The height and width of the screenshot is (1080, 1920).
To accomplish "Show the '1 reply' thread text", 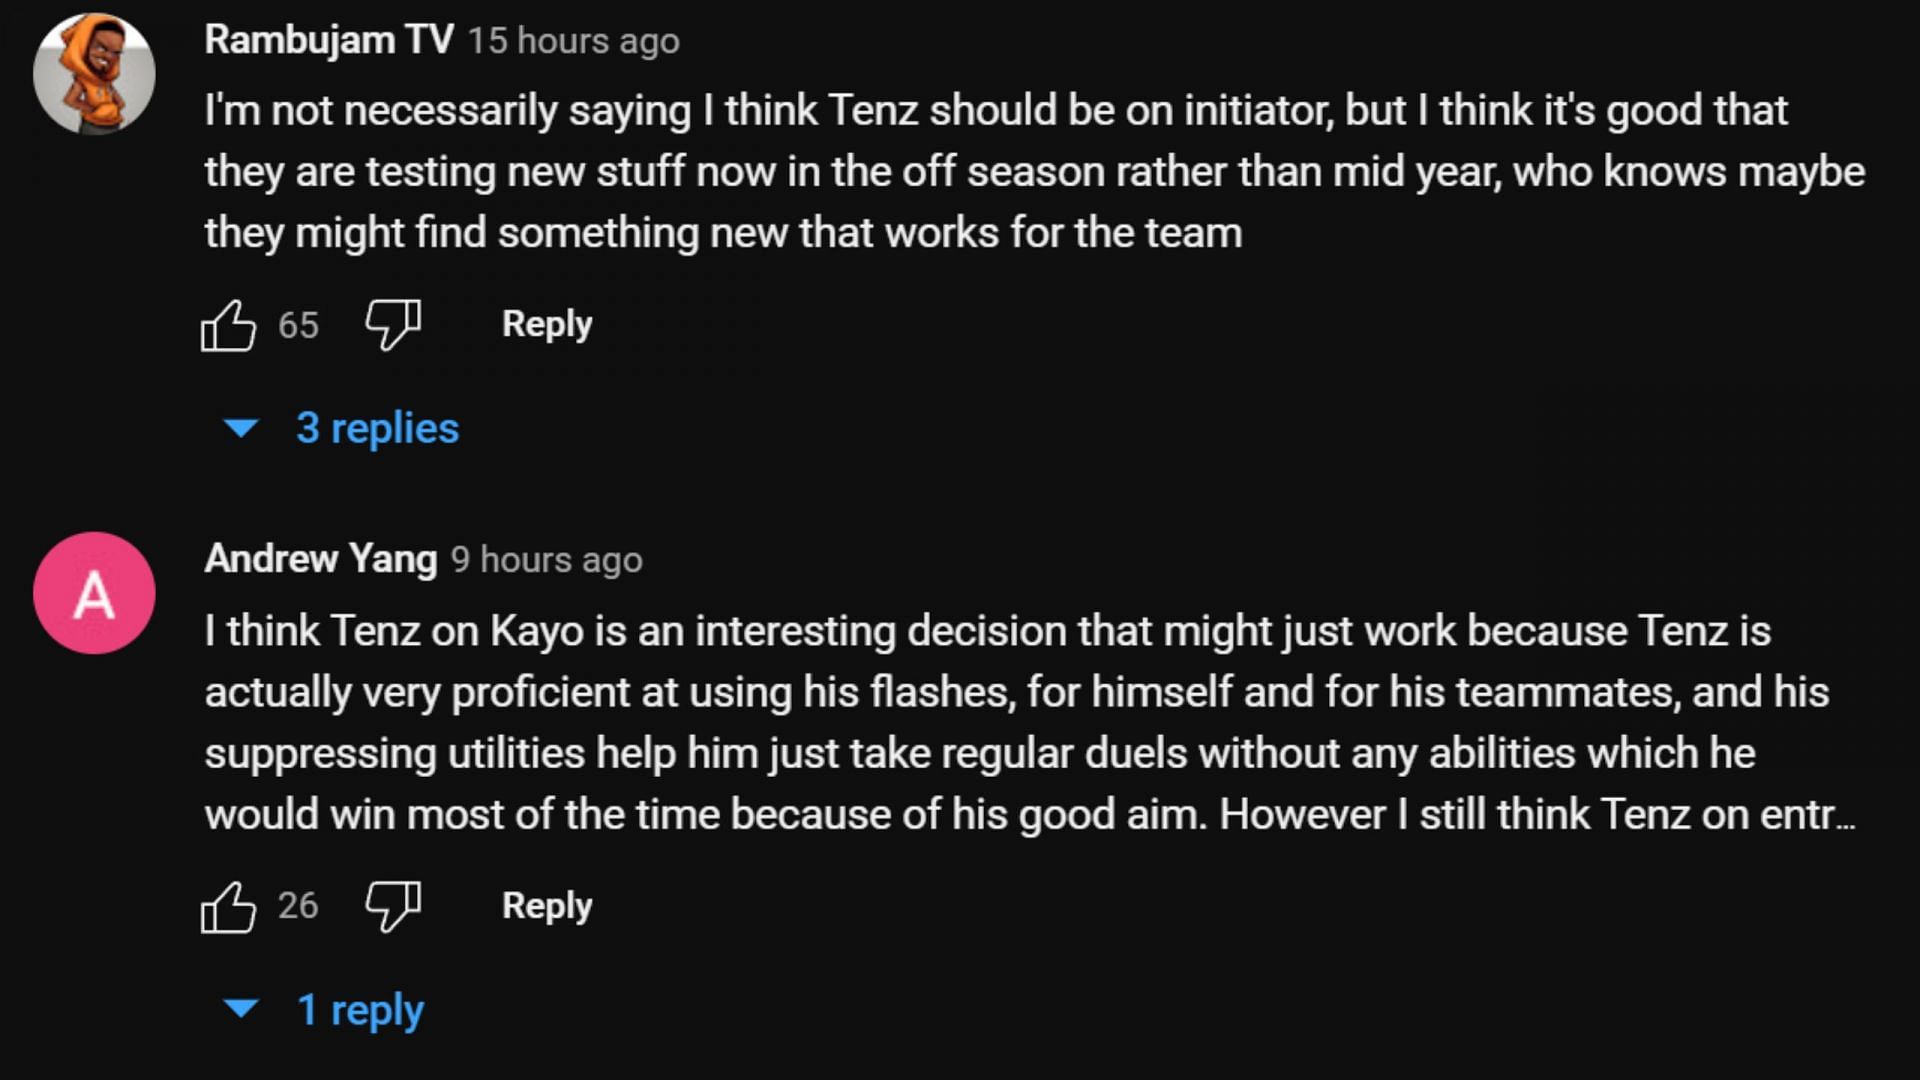I will tap(360, 1010).
